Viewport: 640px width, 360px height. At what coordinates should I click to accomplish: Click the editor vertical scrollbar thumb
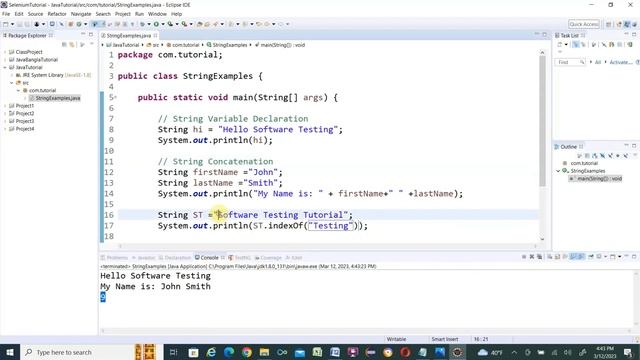click(x=542, y=120)
